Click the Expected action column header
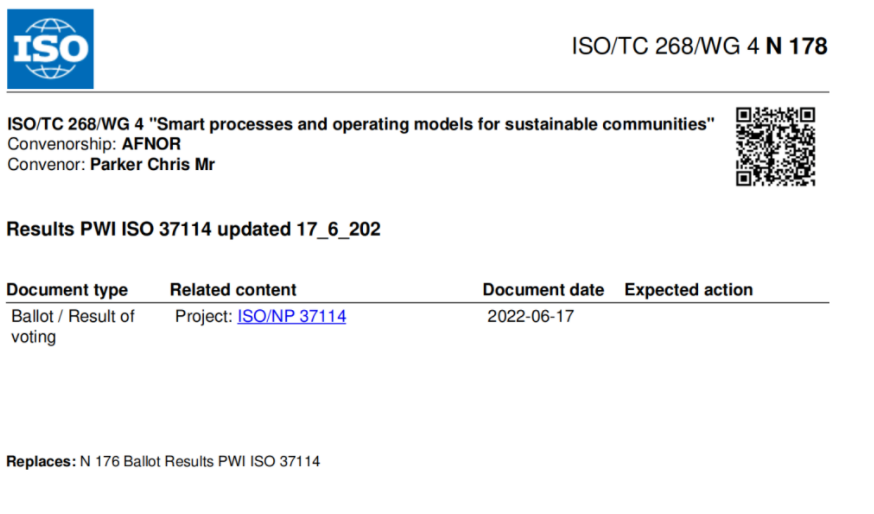The height and width of the screenshot is (514, 874). 688,290
